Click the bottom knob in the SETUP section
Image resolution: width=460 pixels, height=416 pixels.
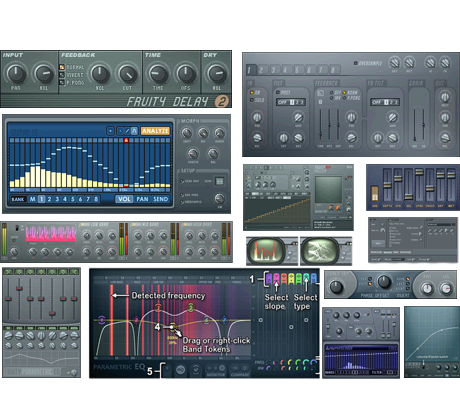tap(219, 198)
